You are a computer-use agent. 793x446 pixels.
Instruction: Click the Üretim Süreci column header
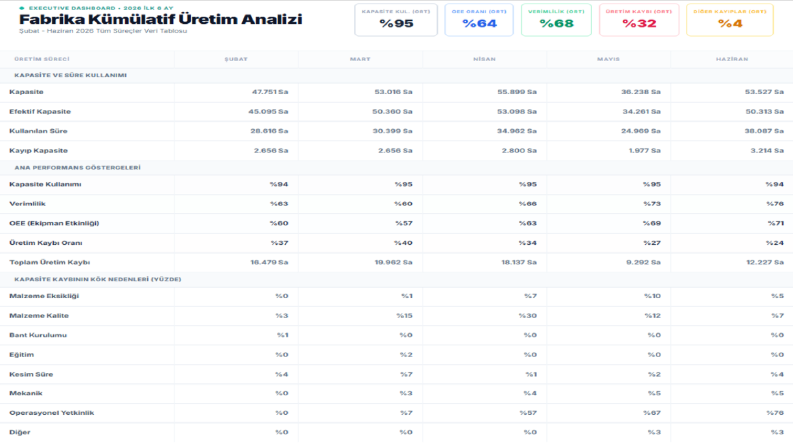point(42,59)
